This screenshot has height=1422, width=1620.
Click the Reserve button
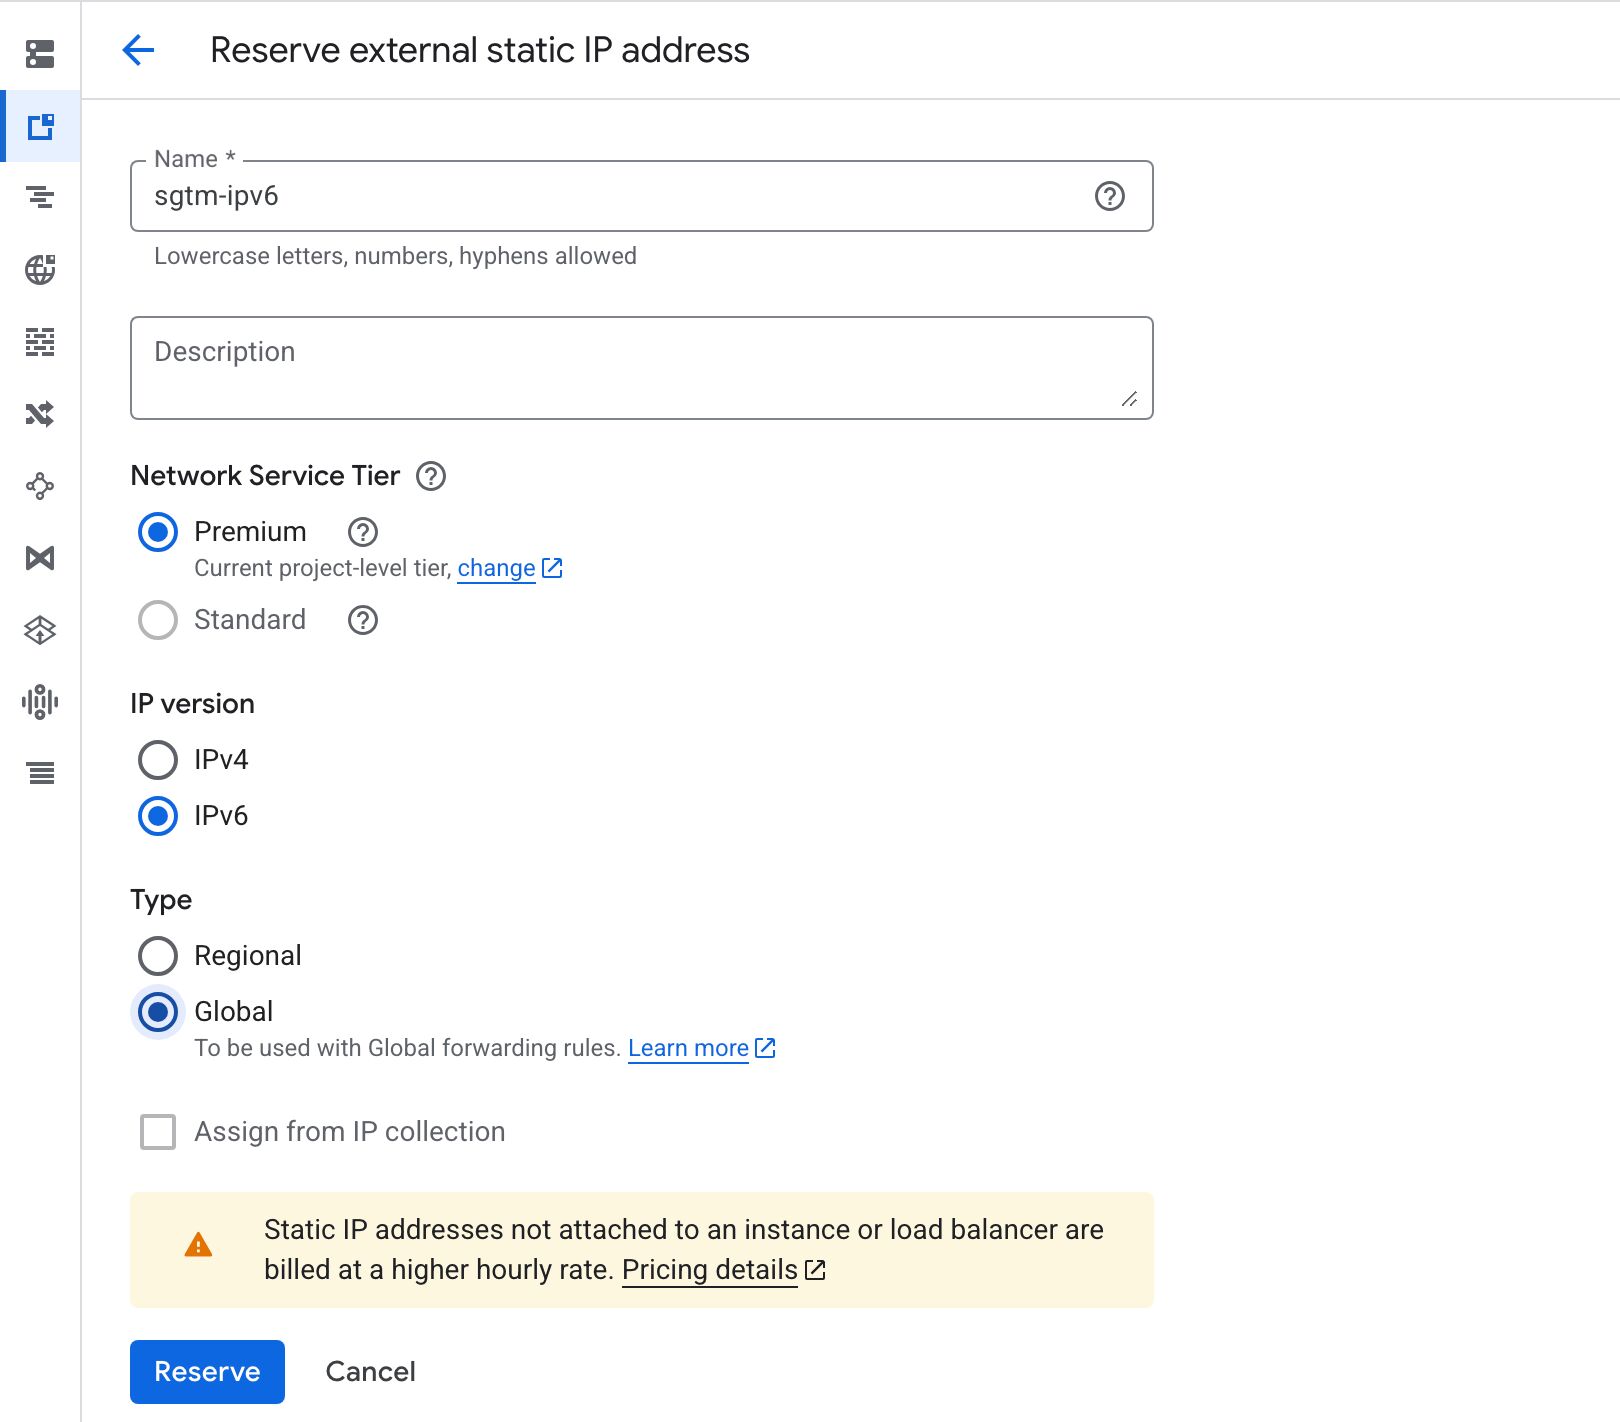(x=207, y=1371)
